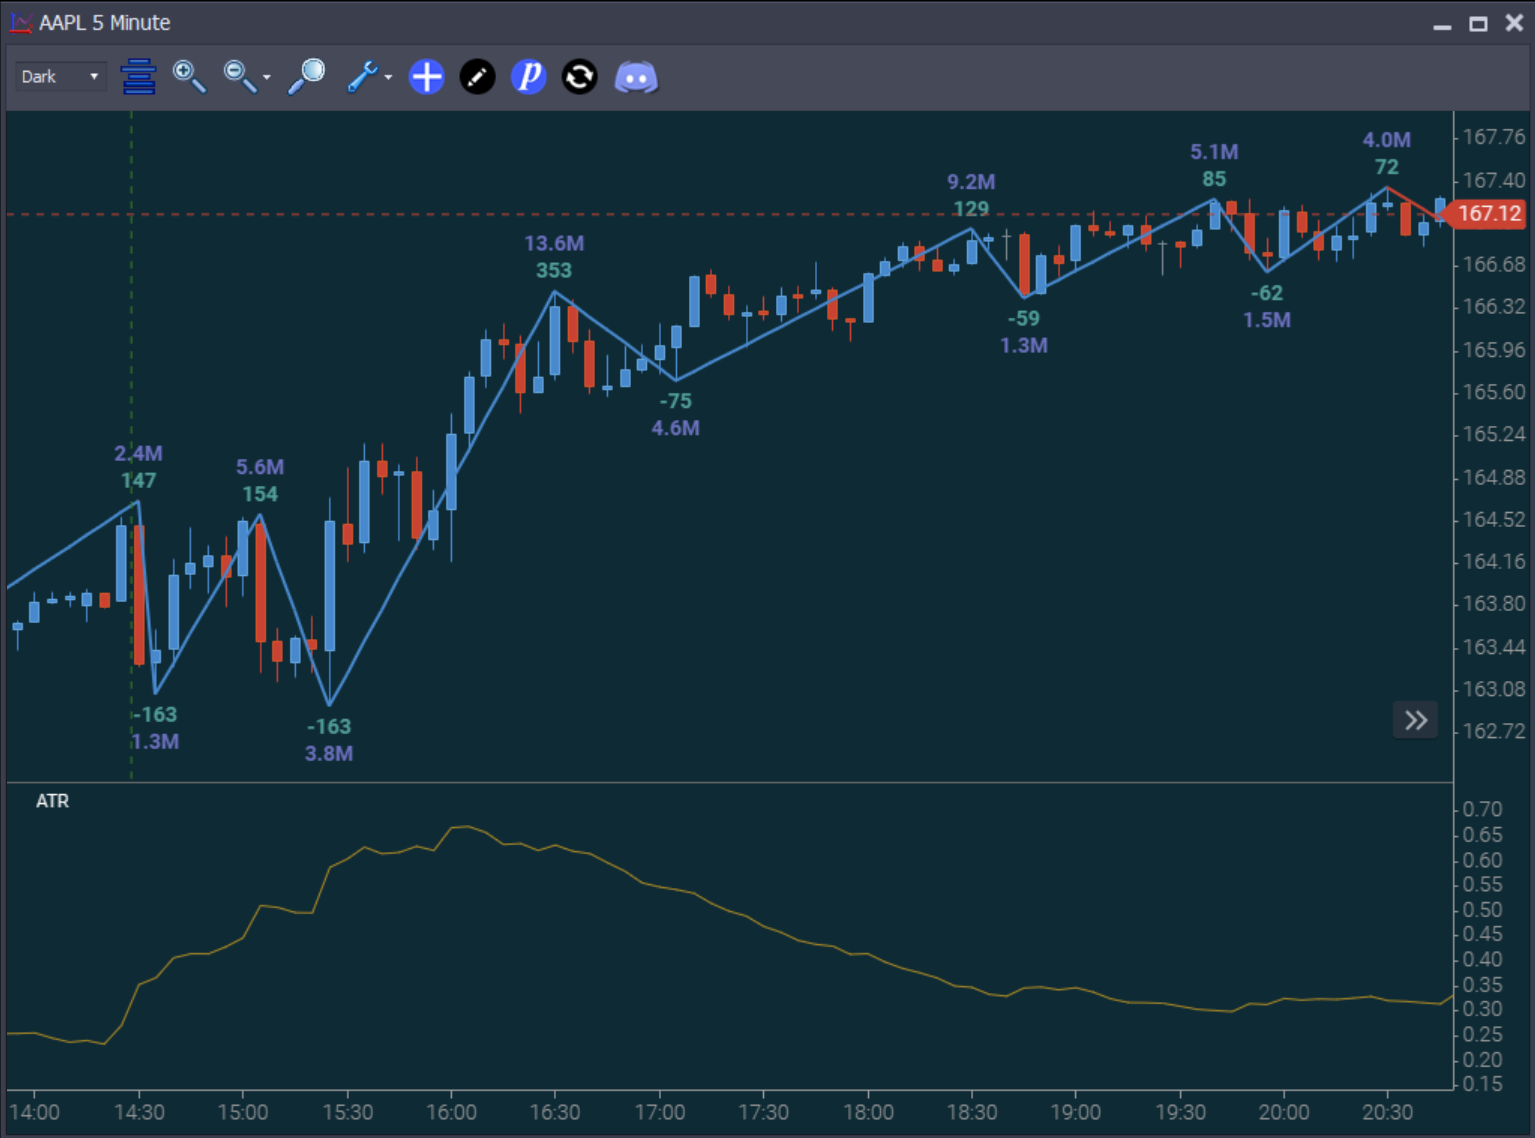Click the -62 swing low label

pos(1267,293)
